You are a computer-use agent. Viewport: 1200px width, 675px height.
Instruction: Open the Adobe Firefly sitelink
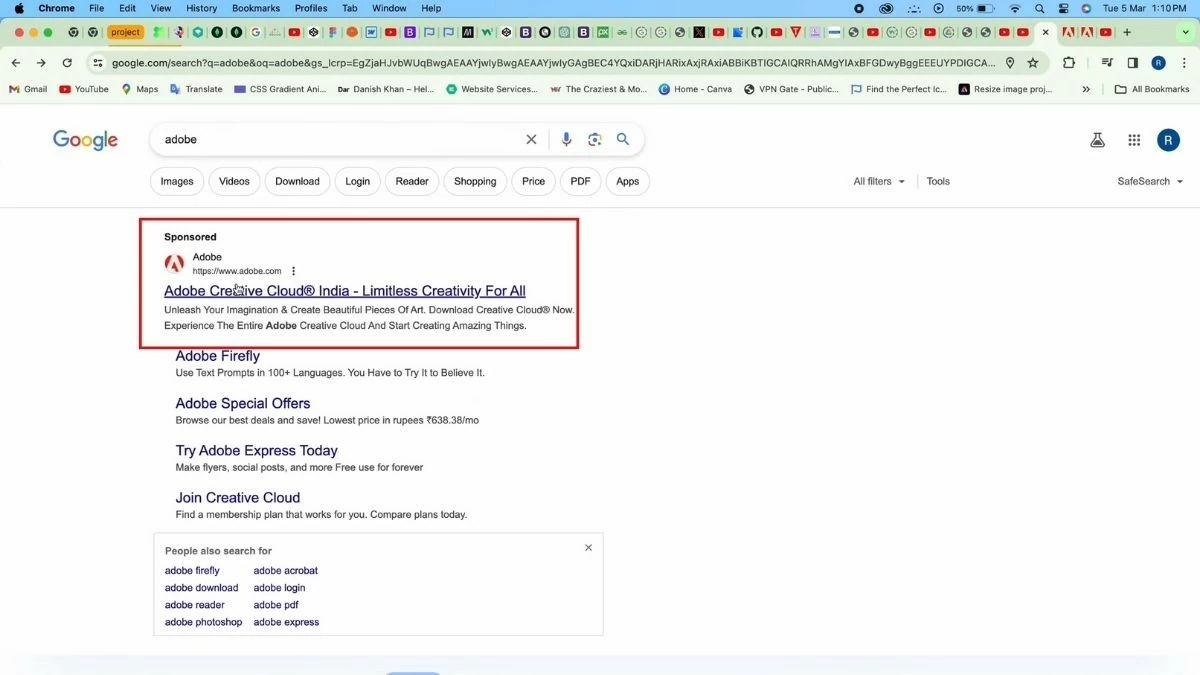point(217,356)
